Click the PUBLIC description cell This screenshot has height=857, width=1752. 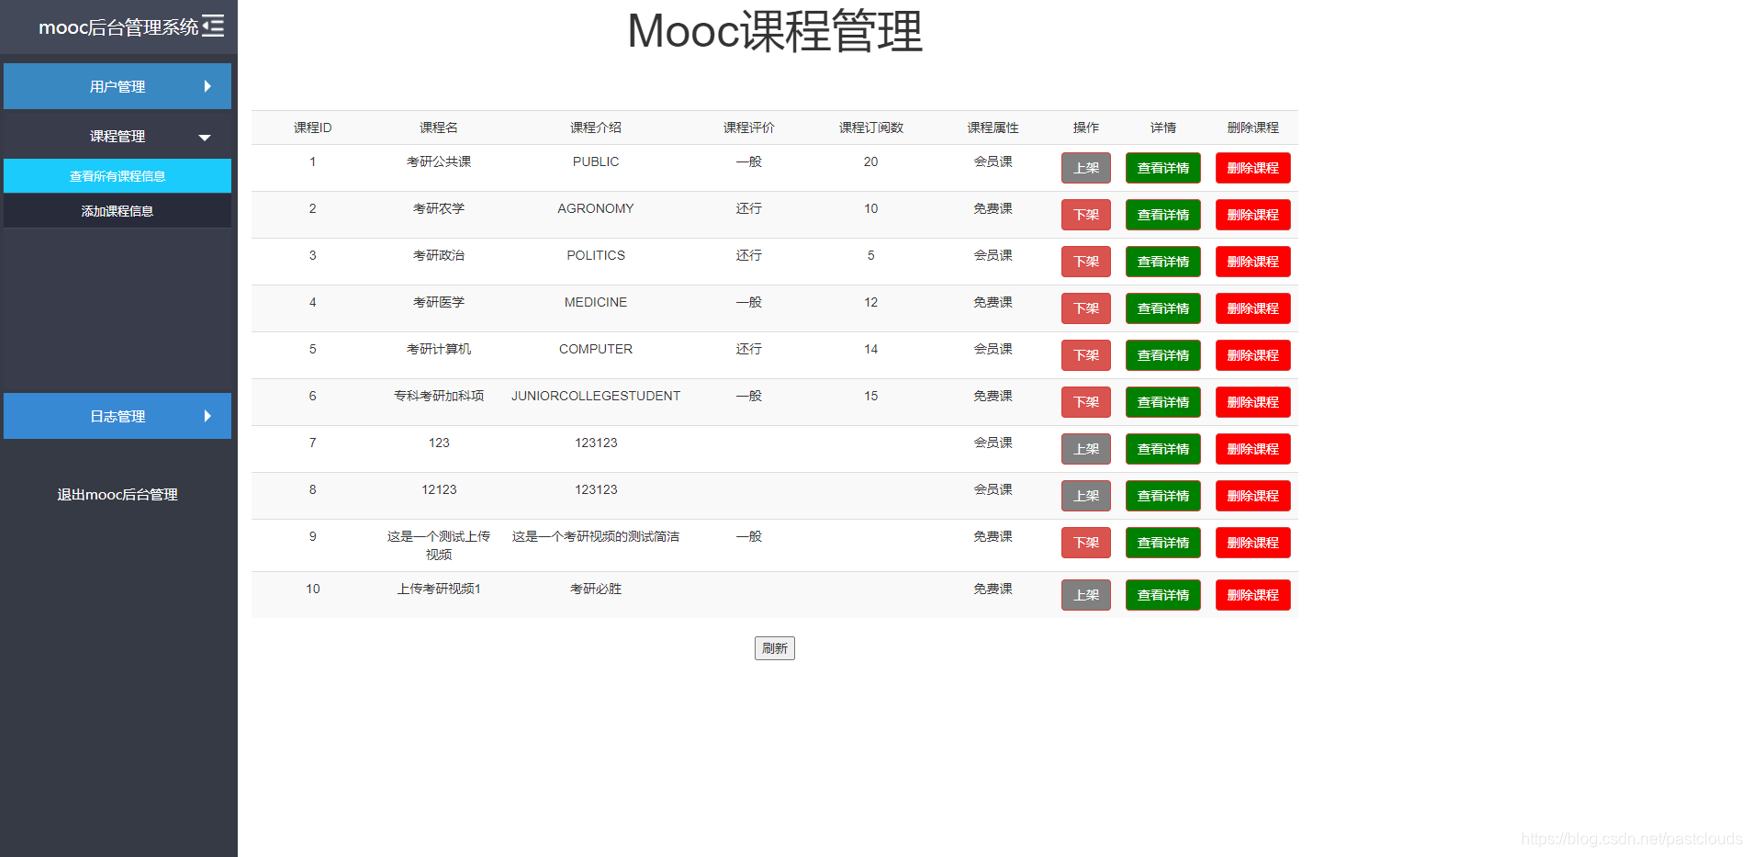coord(596,162)
